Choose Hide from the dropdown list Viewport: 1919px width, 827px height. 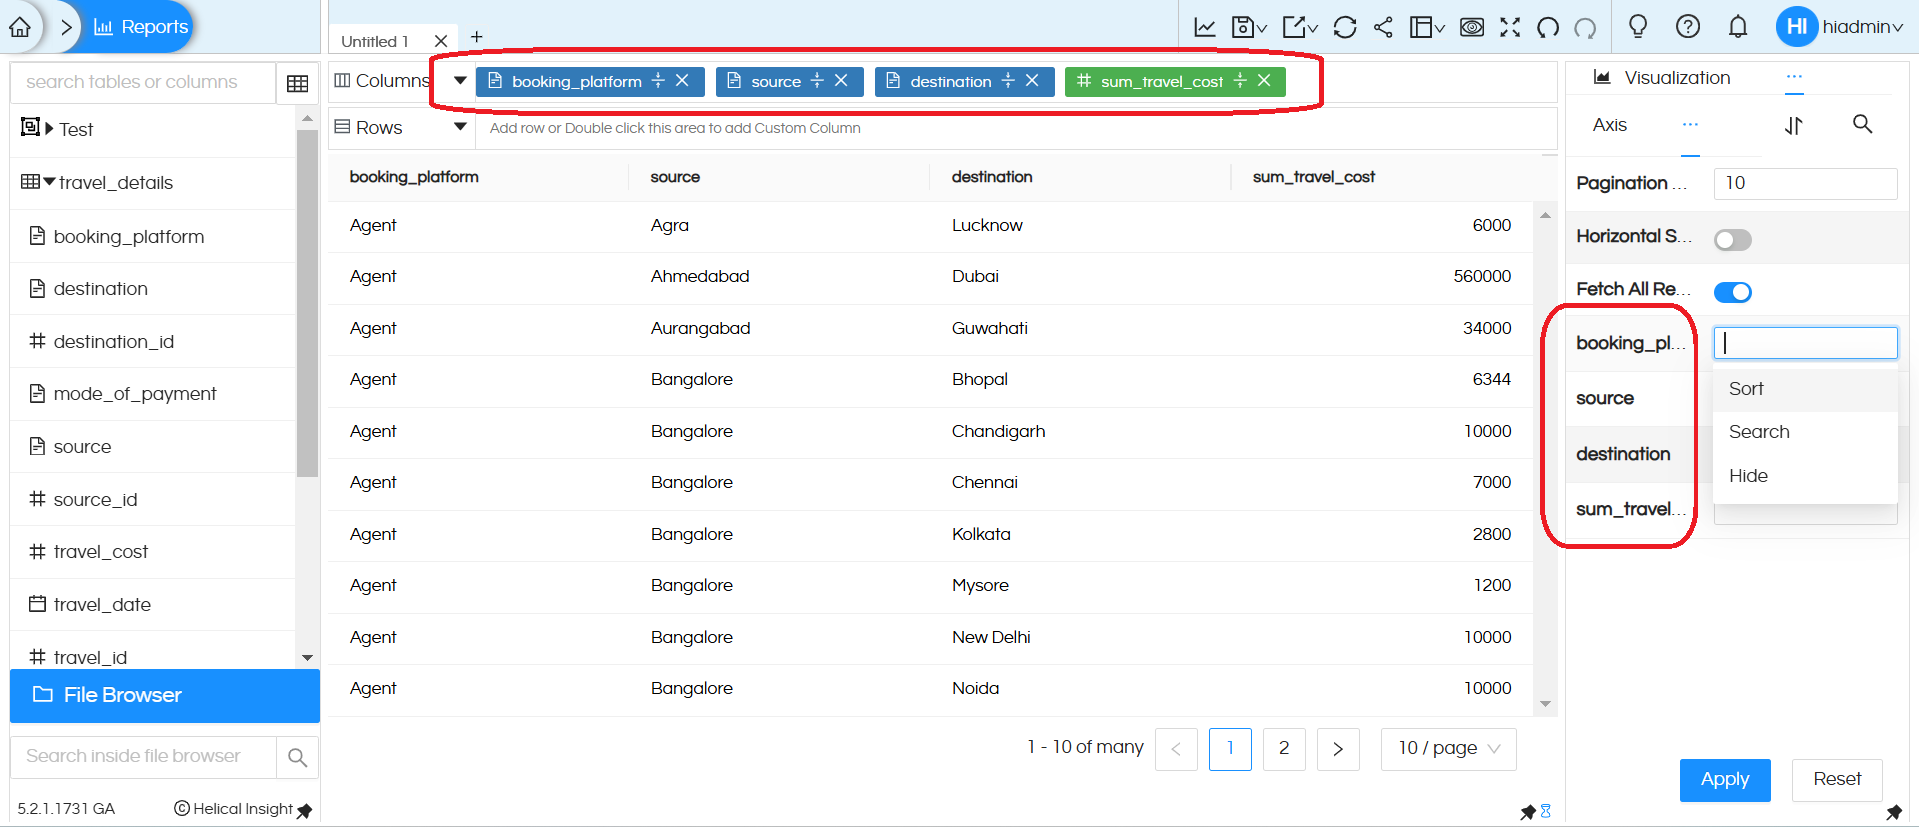coord(1805,476)
